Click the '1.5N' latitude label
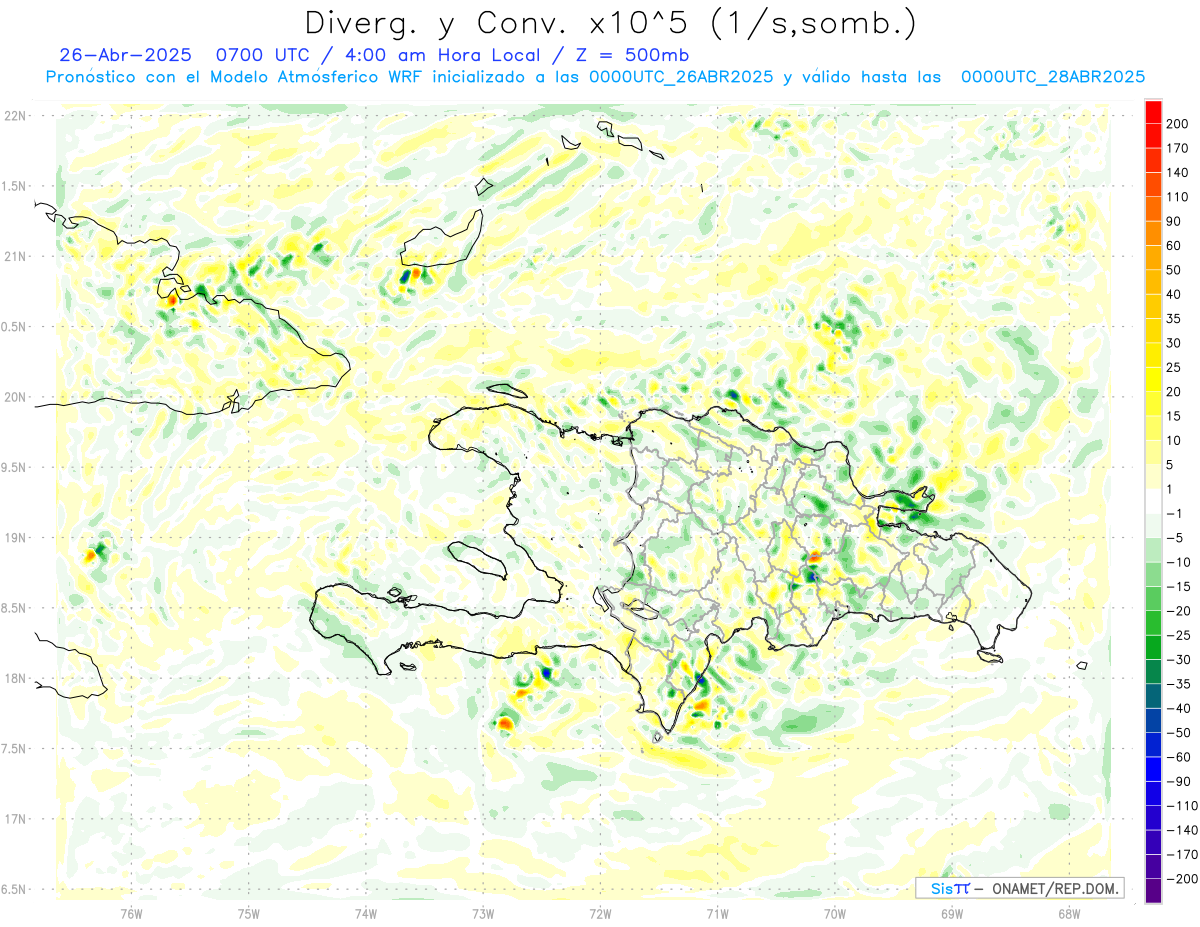The width and height of the screenshot is (1200, 927). coord(13,186)
